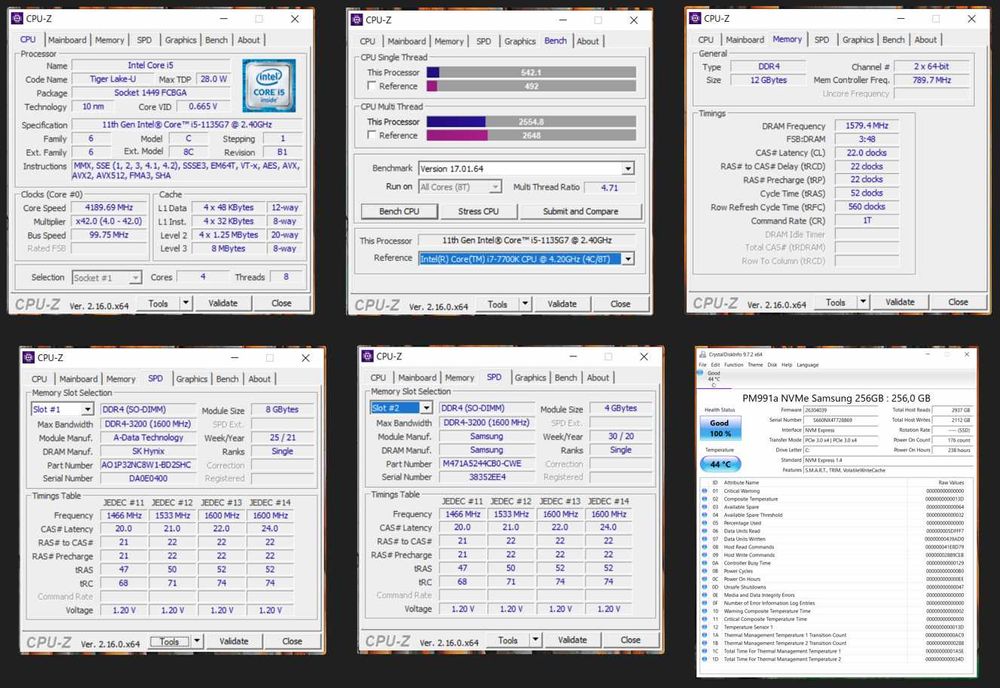Open About tab in the Slot #2 window

pos(598,377)
